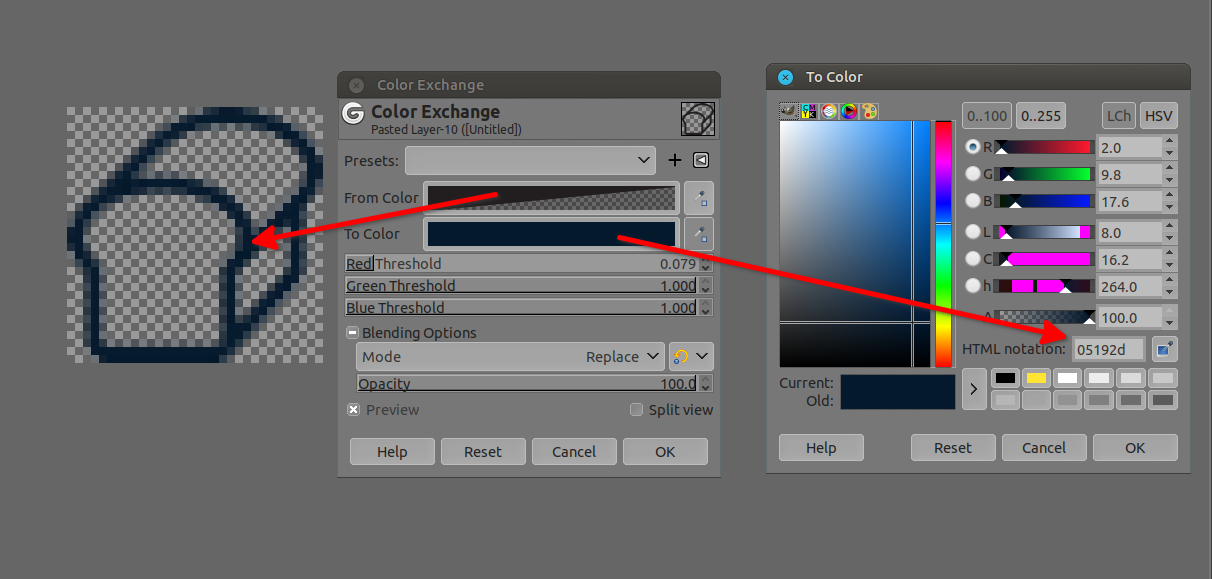This screenshot has height=579, width=1212.
Task: Close the Color Exchange dialog window
Action: (x=356, y=85)
